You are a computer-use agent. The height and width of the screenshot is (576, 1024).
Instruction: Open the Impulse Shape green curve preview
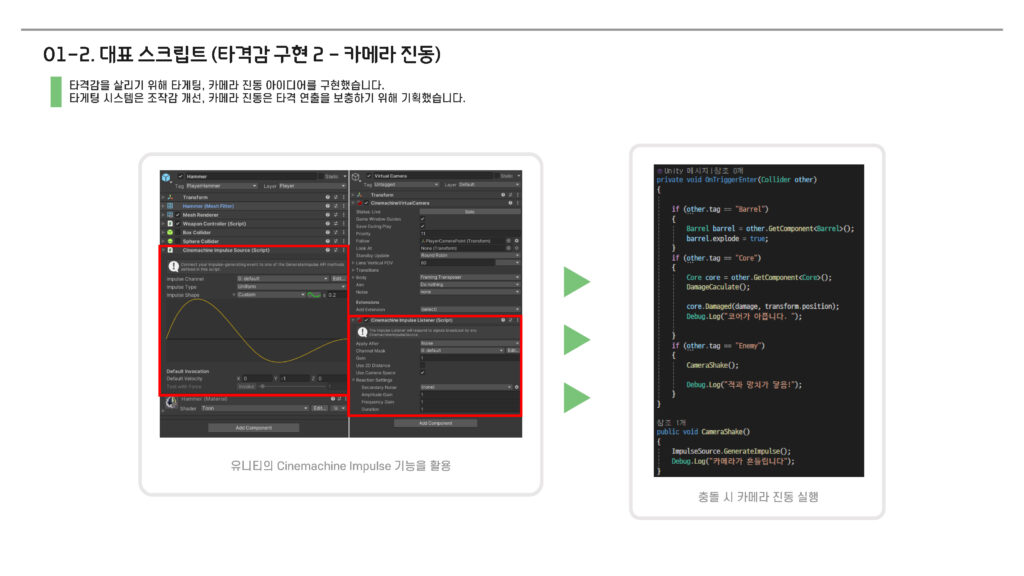[x=313, y=295]
